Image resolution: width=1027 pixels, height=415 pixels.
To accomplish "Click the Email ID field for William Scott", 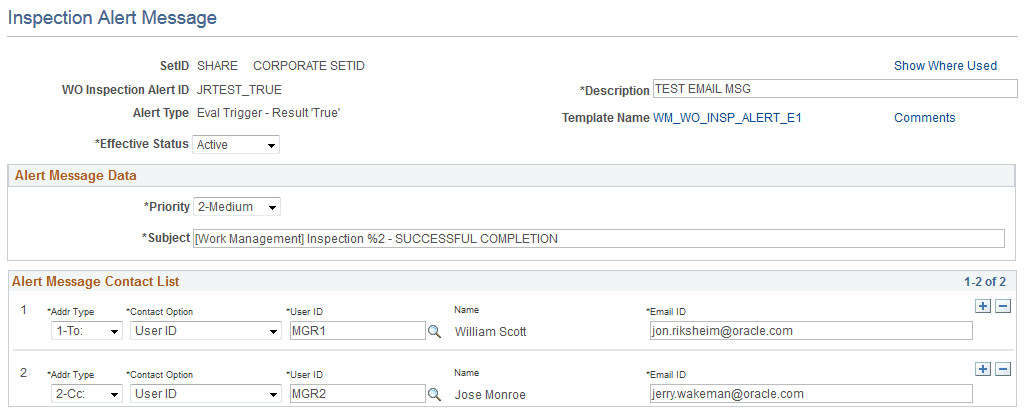I will point(810,332).
